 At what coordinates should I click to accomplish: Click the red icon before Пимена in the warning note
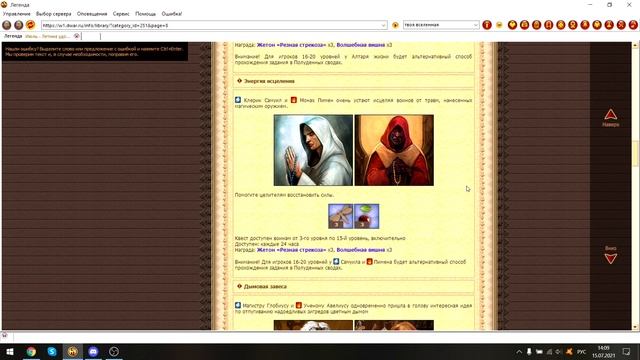pos(369,262)
